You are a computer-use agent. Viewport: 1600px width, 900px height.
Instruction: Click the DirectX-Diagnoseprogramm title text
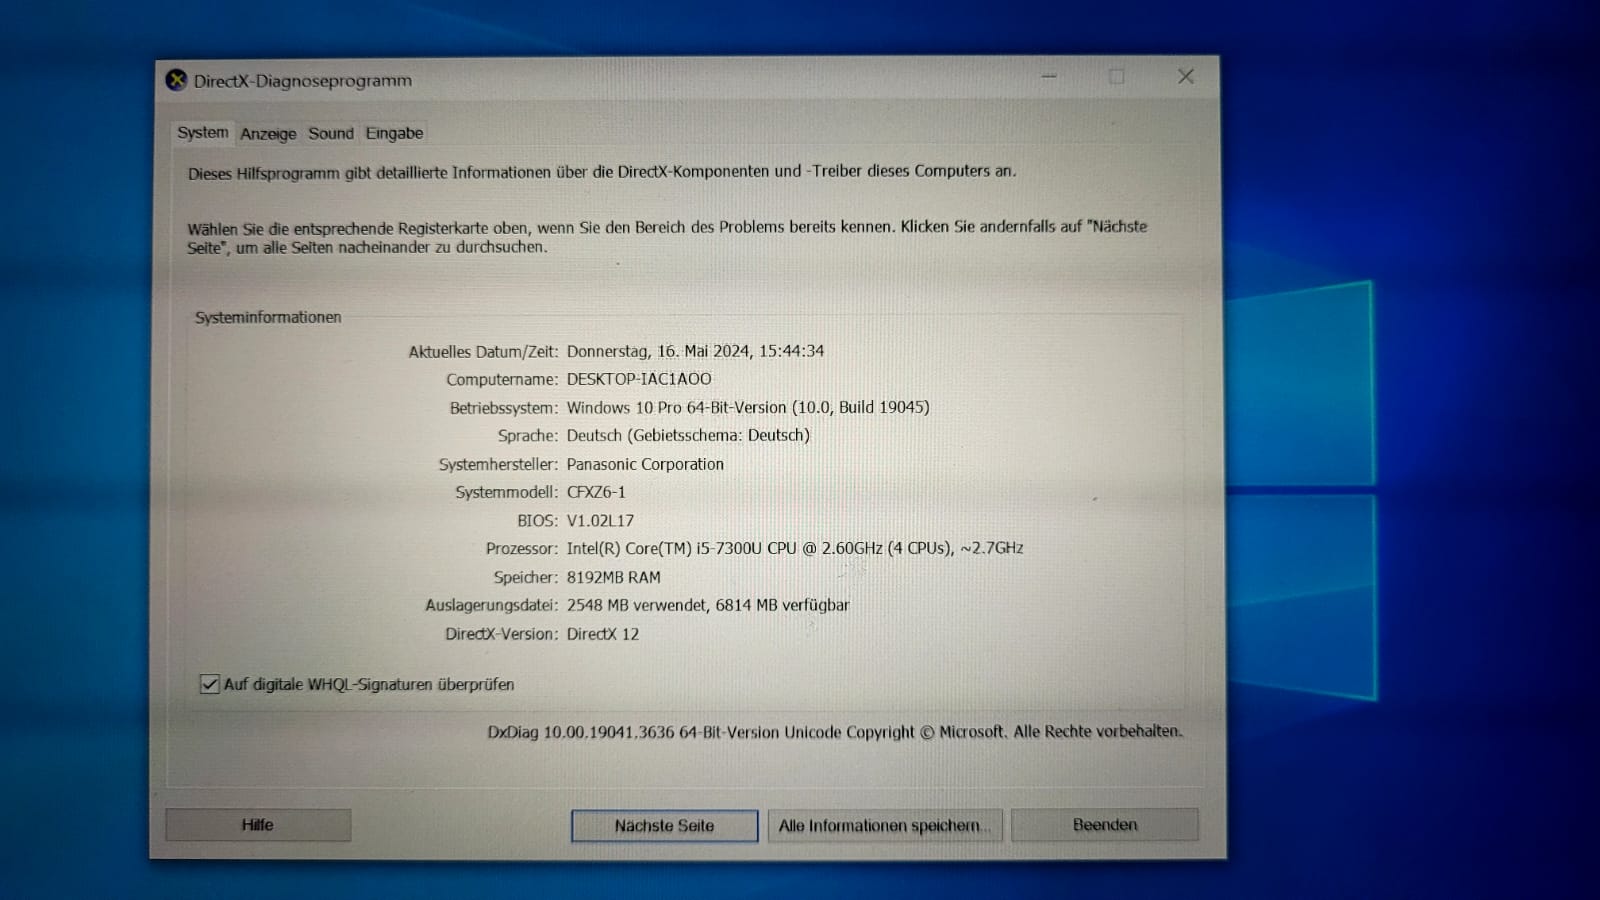303,81
